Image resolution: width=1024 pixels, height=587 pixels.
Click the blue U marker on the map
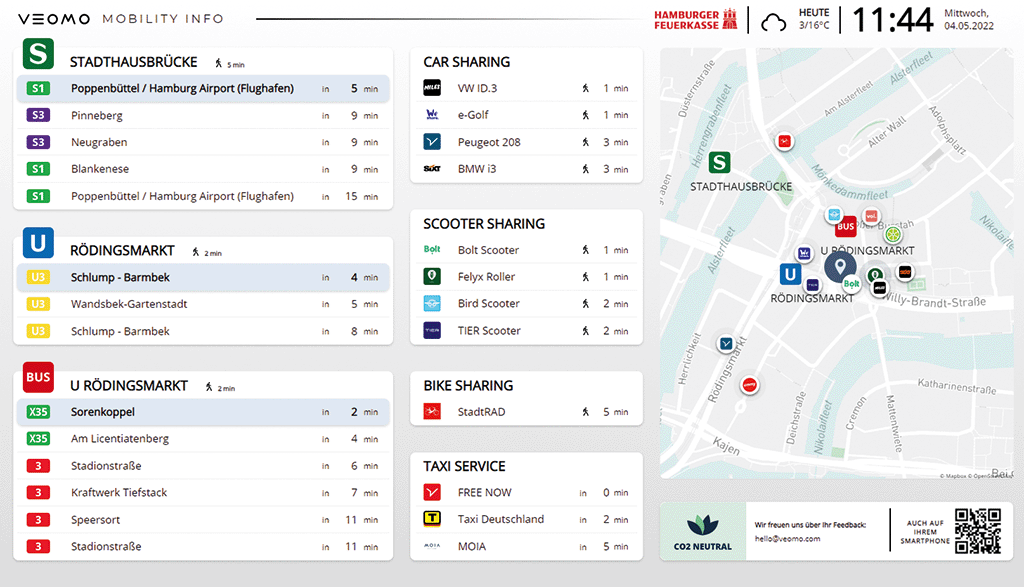(x=790, y=274)
